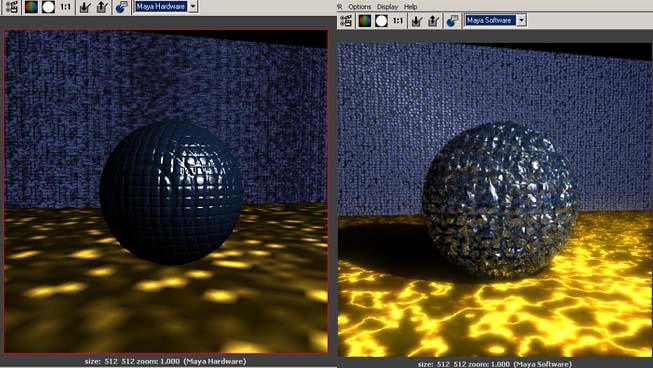The height and width of the screenshot is (368, 653).
Task: Toggle RGB channel display in Maya Hardware view
Action: pos(31,7)
